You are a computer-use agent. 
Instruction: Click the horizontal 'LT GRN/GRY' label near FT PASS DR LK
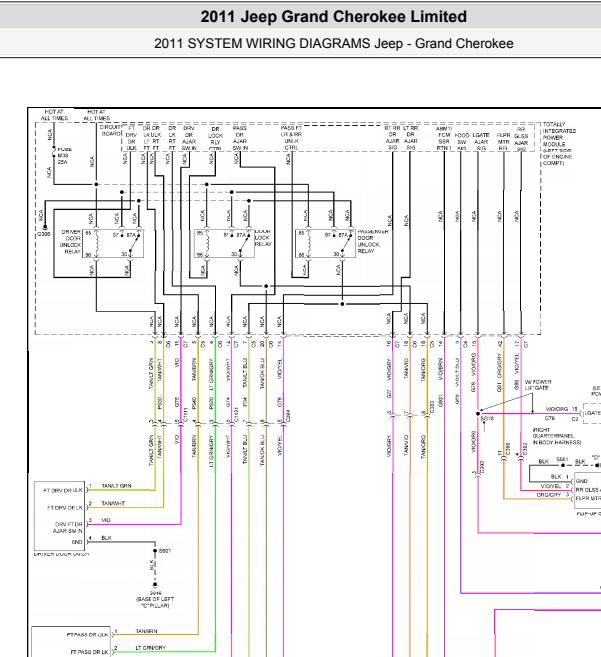[150, 648]
